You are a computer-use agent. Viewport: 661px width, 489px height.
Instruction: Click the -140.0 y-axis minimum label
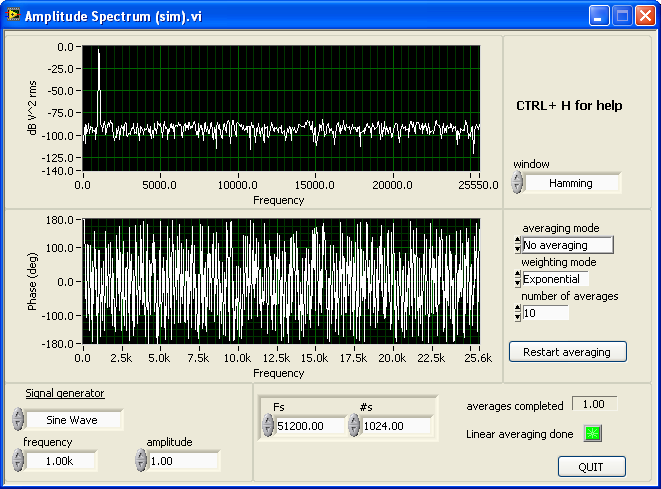pyautogui.click(x=57, y=171)
